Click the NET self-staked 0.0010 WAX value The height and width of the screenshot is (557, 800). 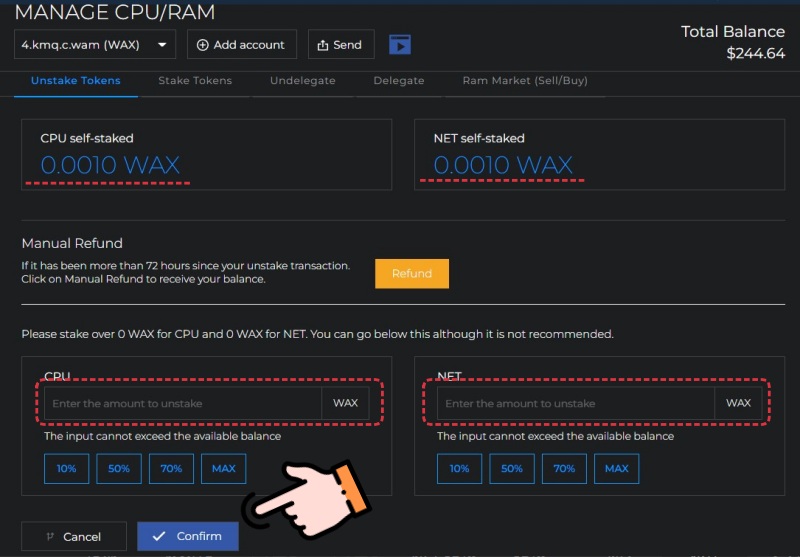click(x=503, y=165)
